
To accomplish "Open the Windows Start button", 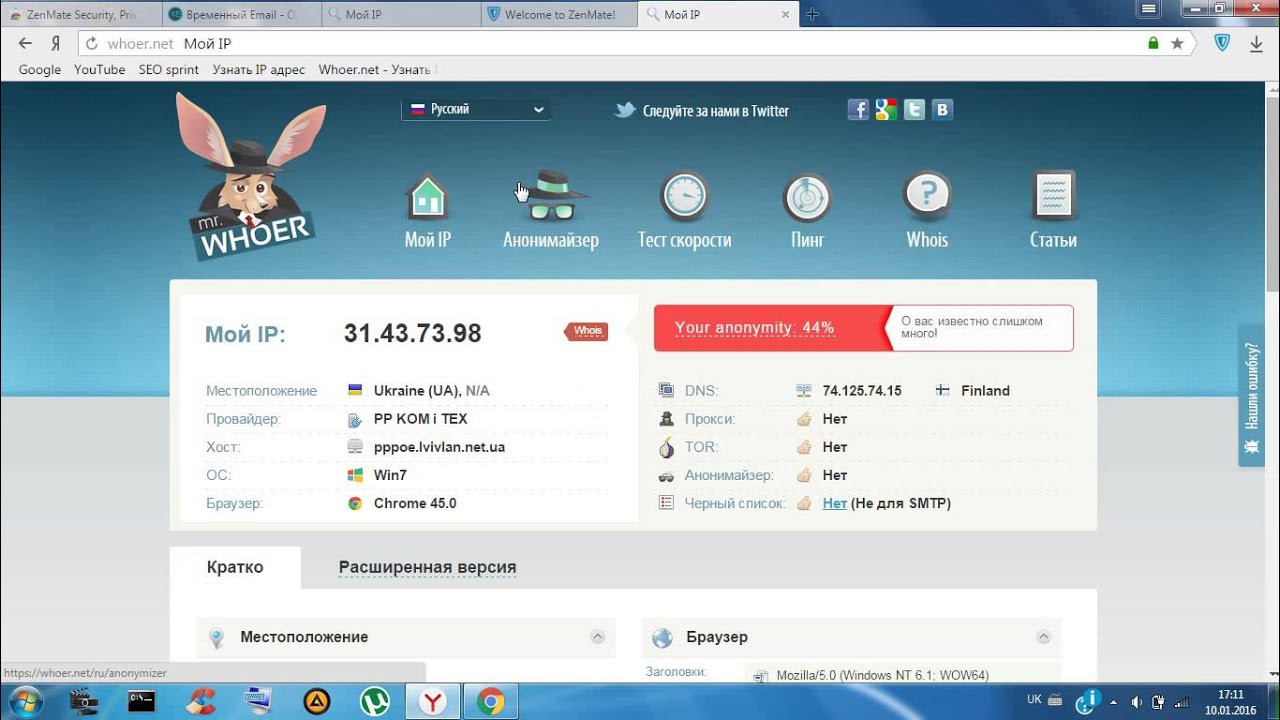I will (25, 702).
